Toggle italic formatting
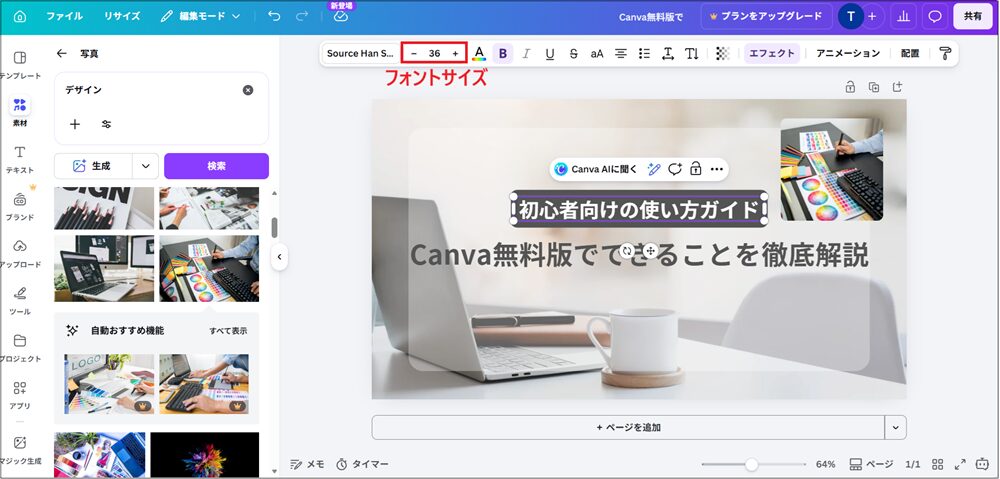 coord(526,54)
